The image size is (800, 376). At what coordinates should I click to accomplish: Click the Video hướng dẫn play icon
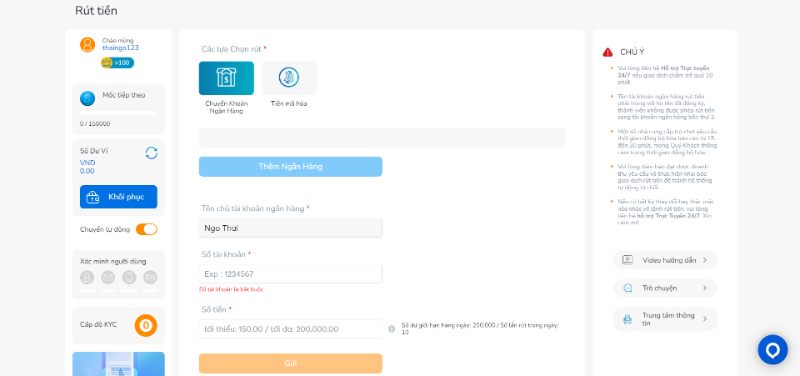point(628,260)
